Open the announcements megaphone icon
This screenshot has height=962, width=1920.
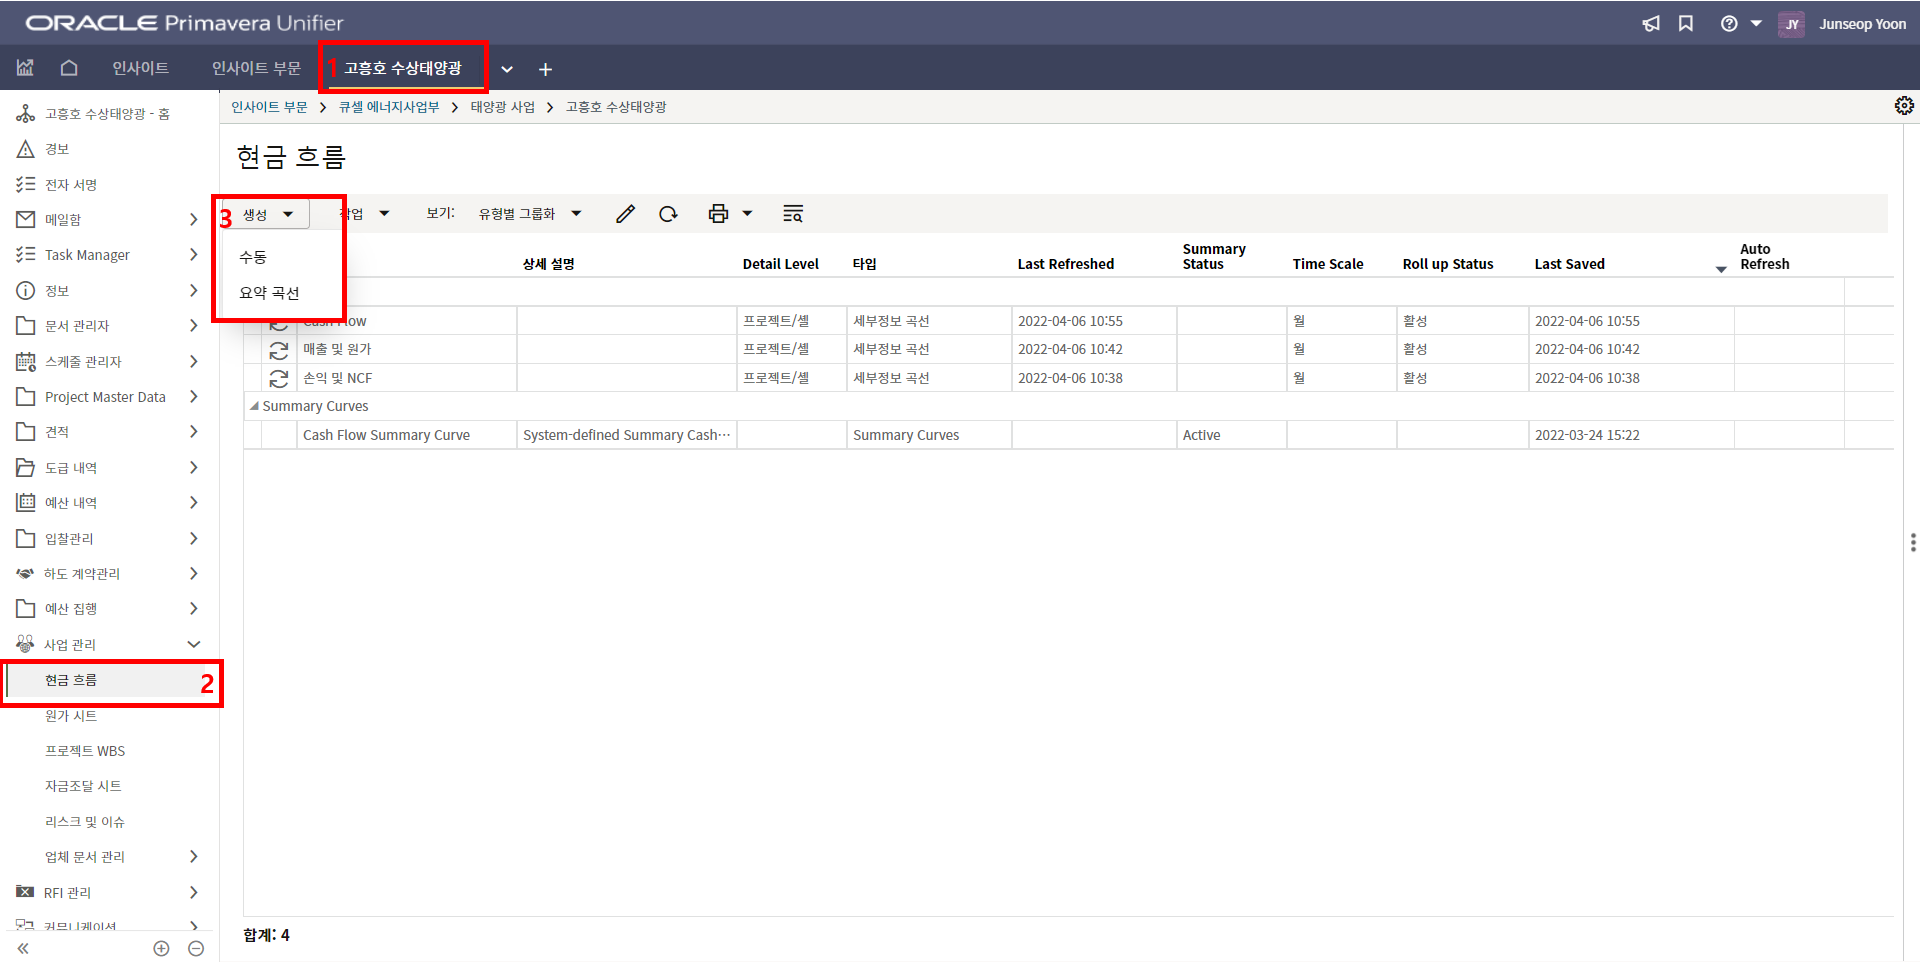click(x=1651, y=24)
